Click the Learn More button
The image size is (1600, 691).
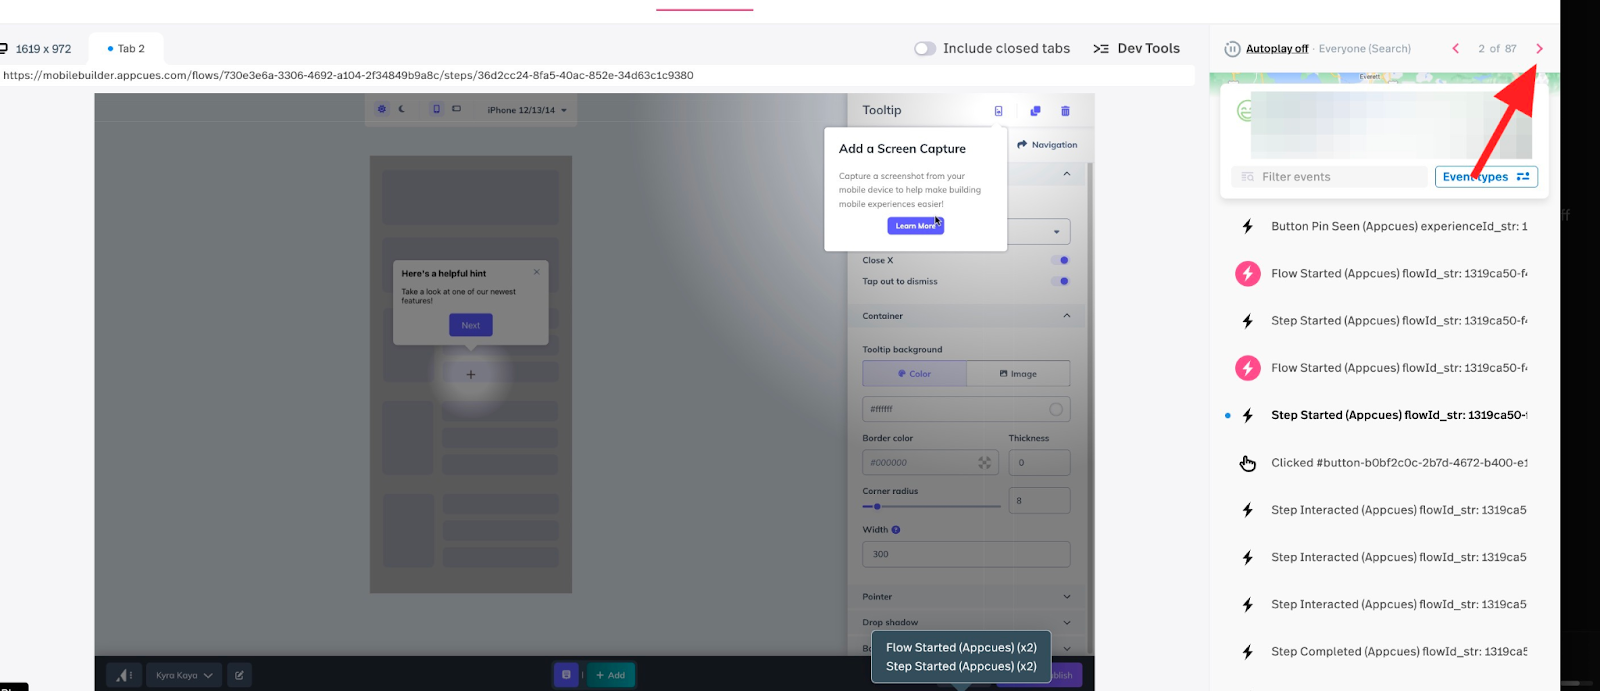tap(915, 226)
